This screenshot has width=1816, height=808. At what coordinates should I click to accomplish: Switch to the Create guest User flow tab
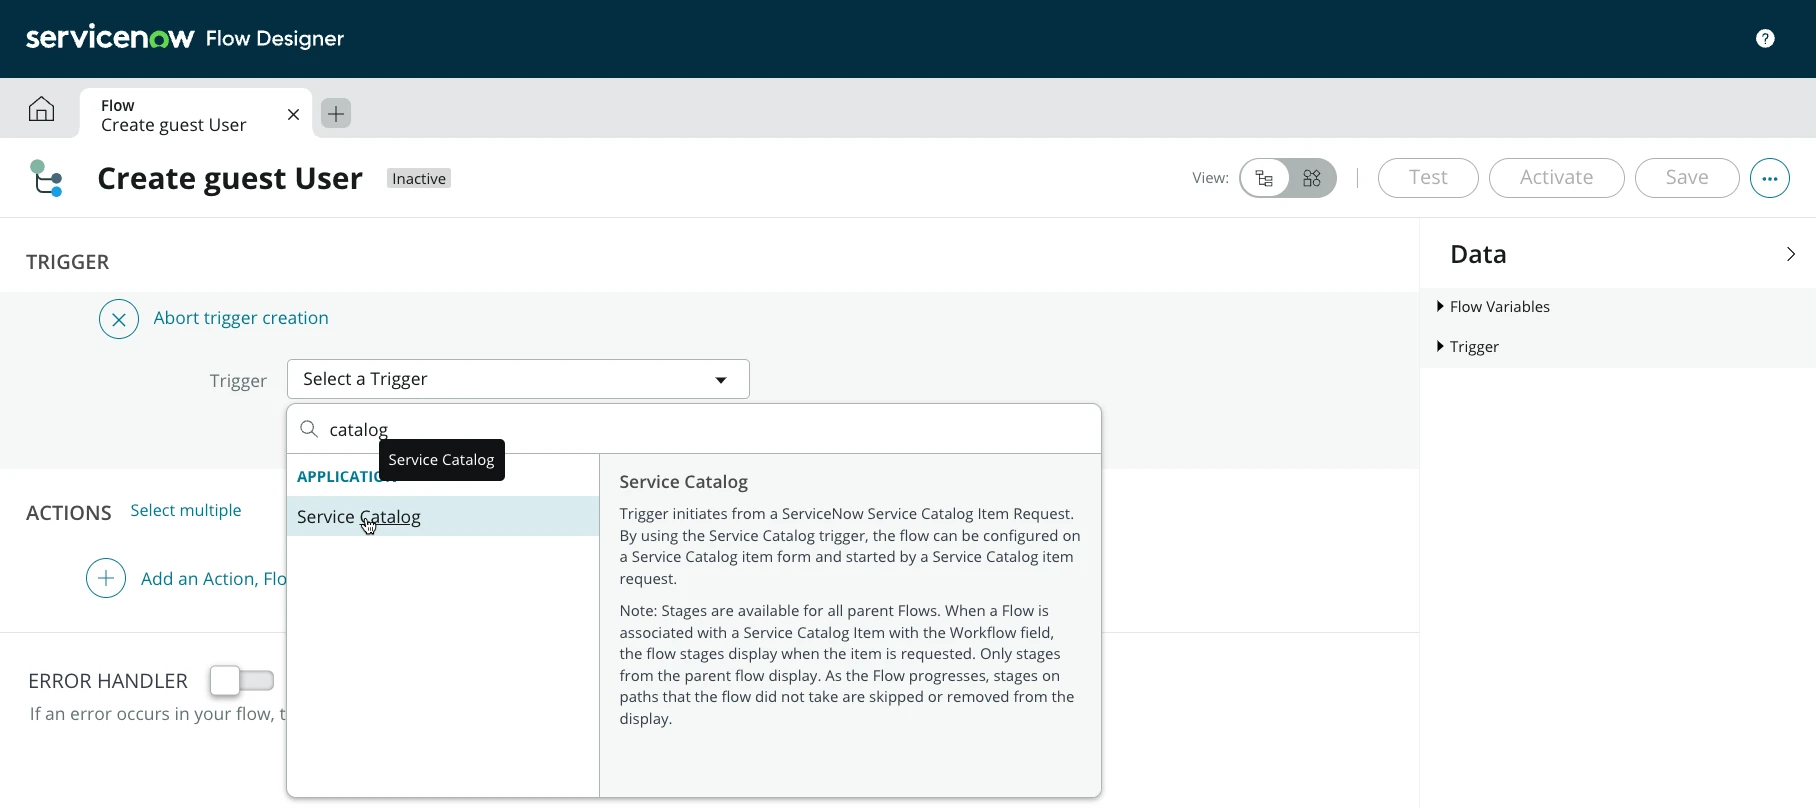[174, 115]
